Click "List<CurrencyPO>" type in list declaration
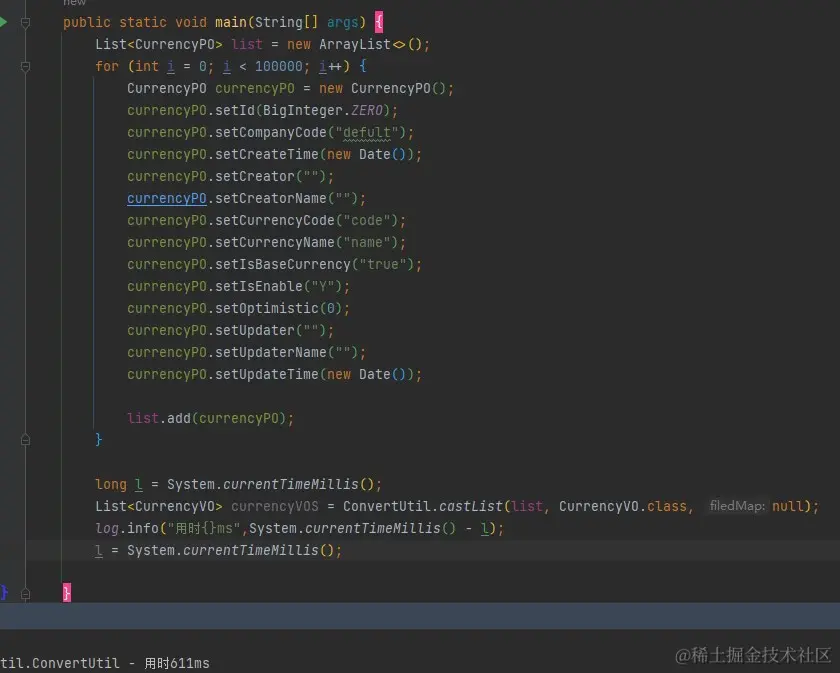The height and width of the screenshot is (673, 840). coord(159,44)
